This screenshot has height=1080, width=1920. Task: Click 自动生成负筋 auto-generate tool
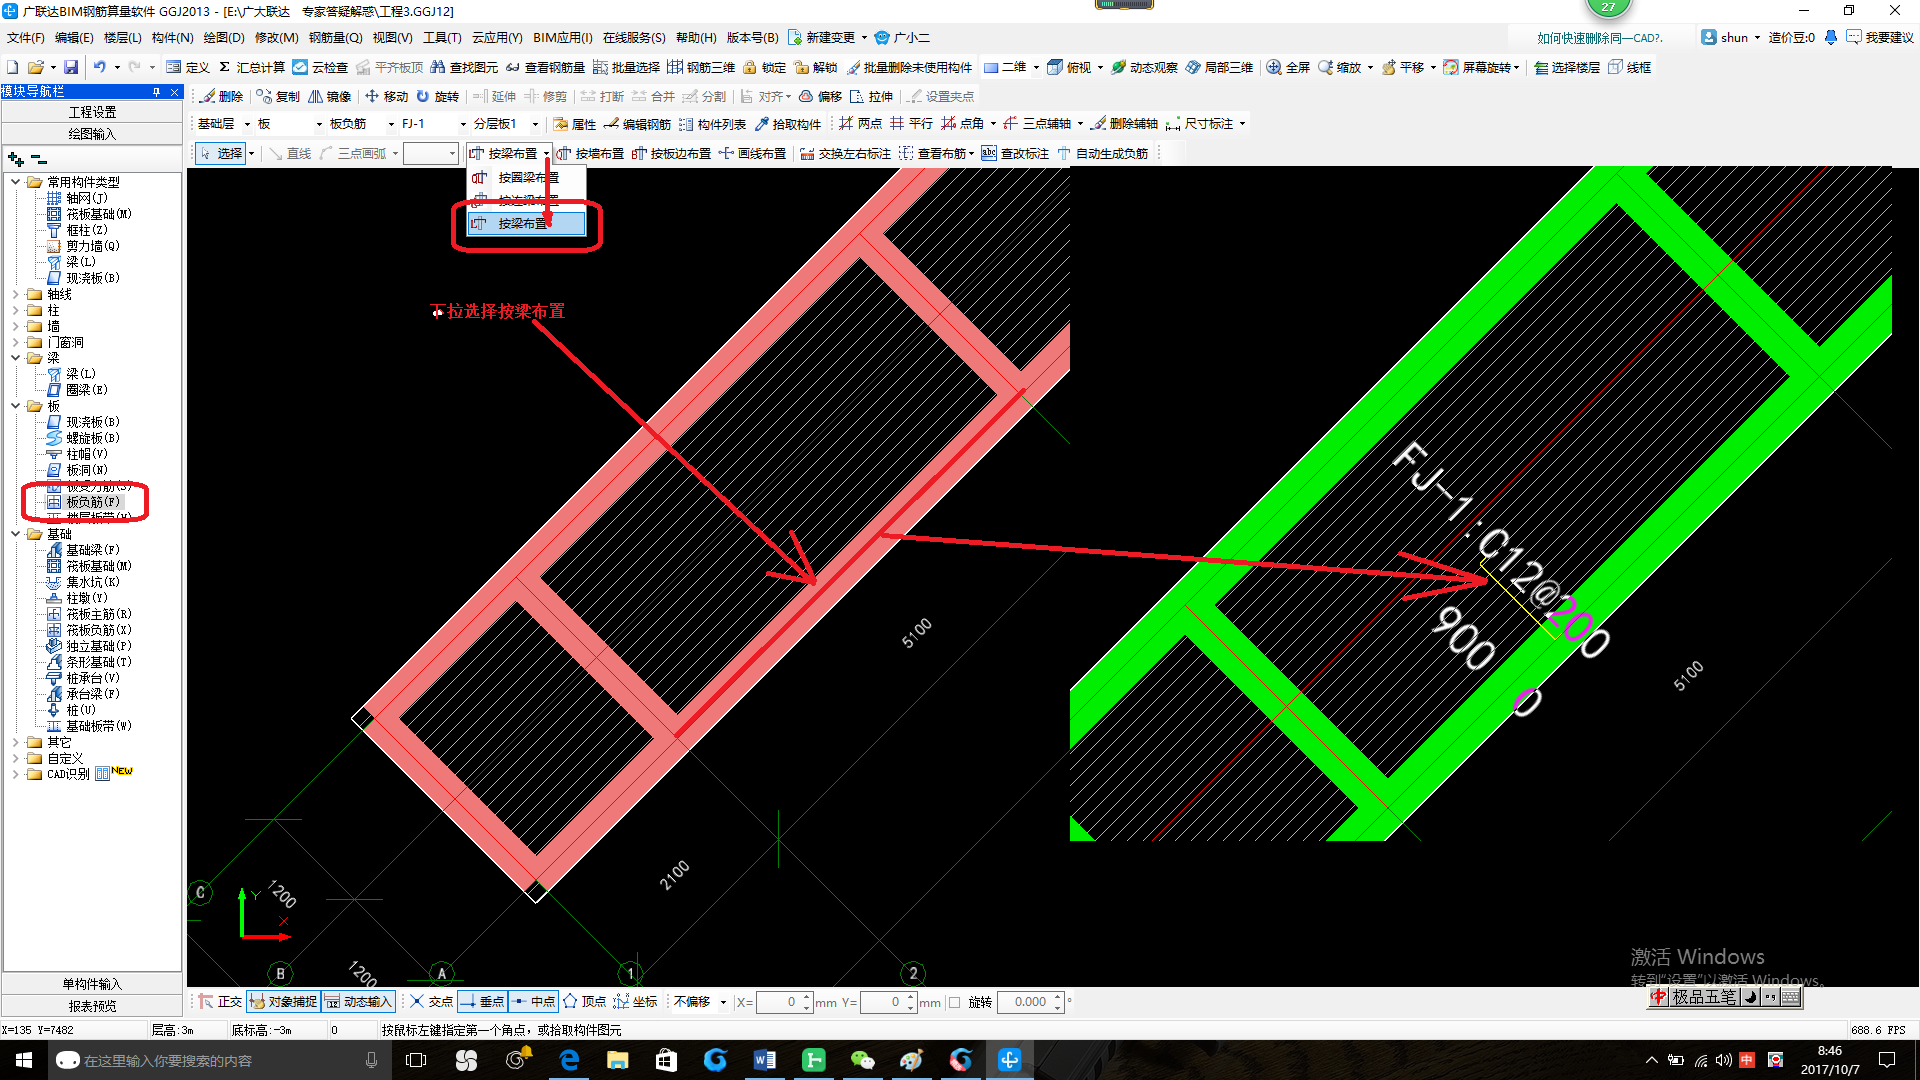1102,153
